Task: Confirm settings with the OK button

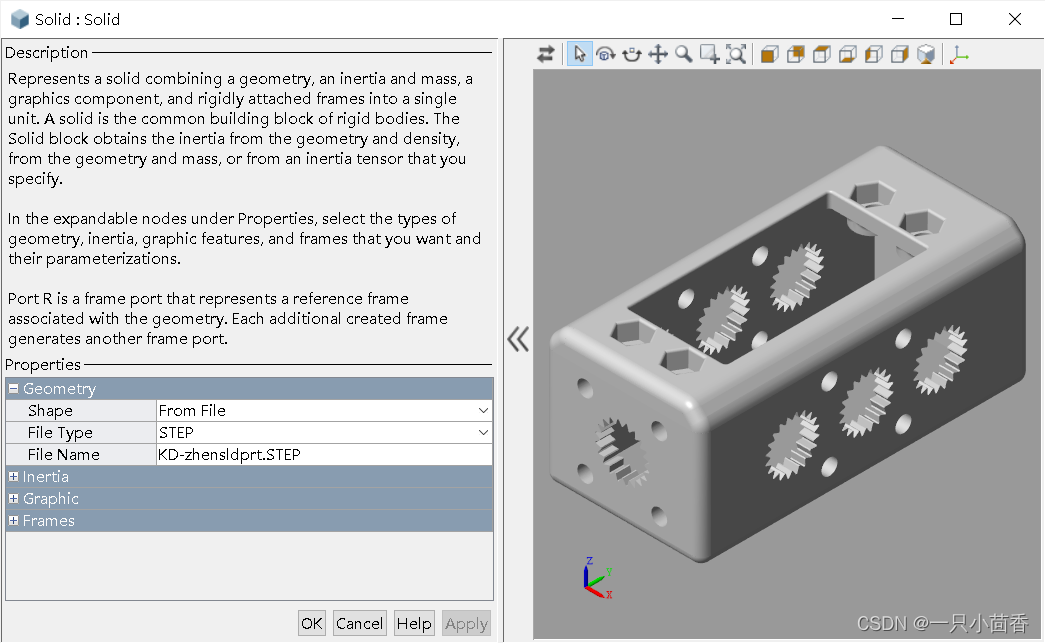Action: (x=311, y=622)
